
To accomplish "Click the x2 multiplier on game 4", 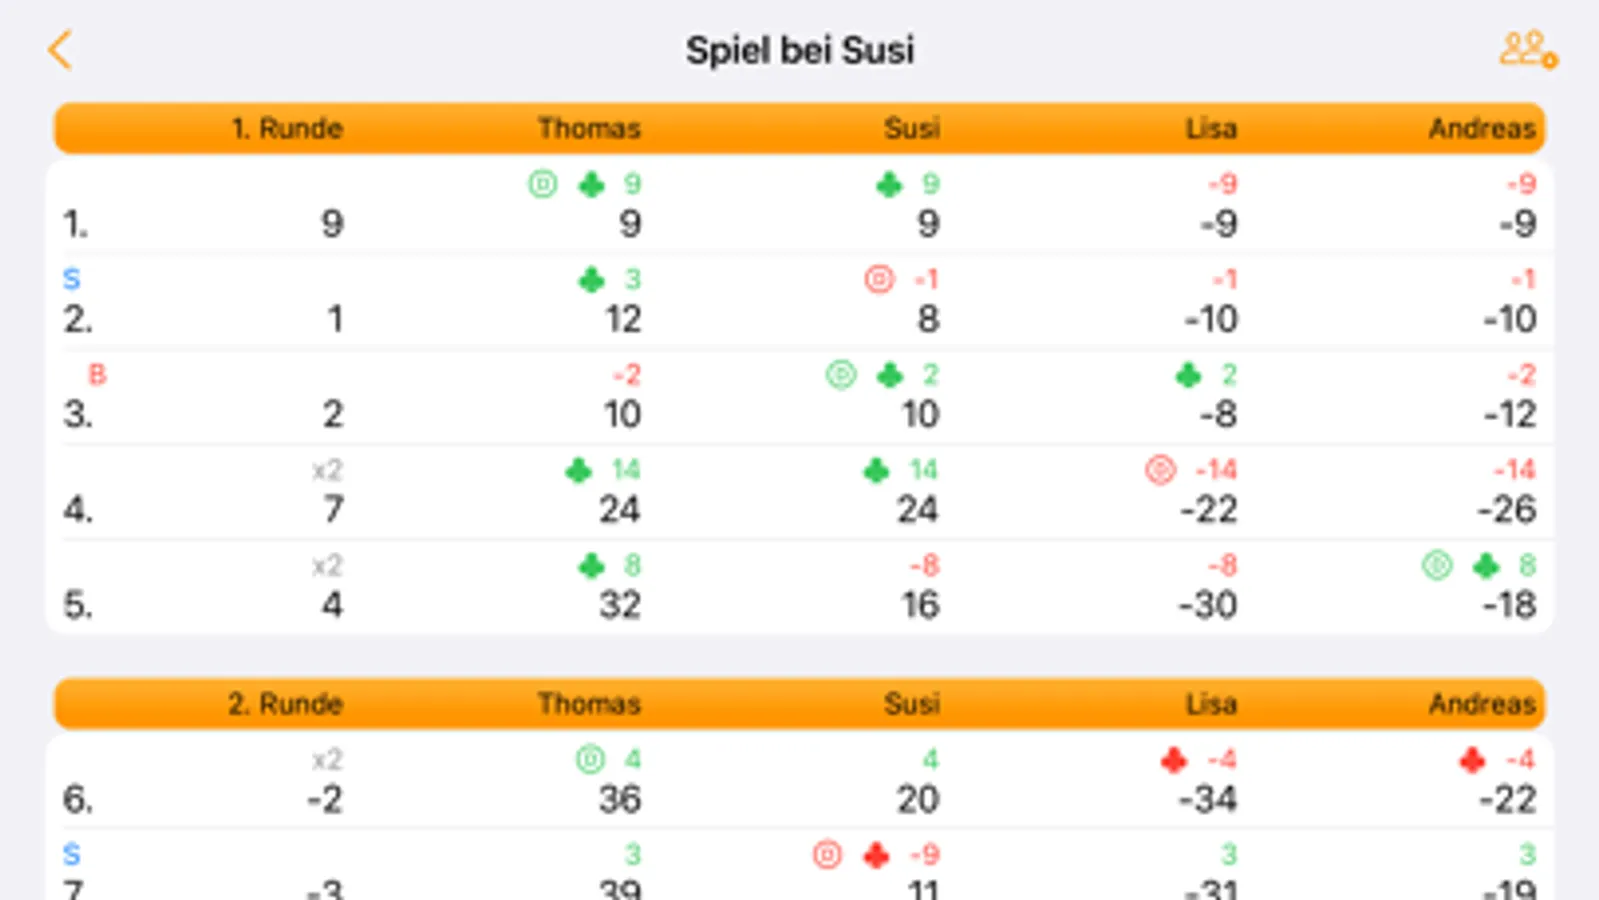I will pos(327,470).
